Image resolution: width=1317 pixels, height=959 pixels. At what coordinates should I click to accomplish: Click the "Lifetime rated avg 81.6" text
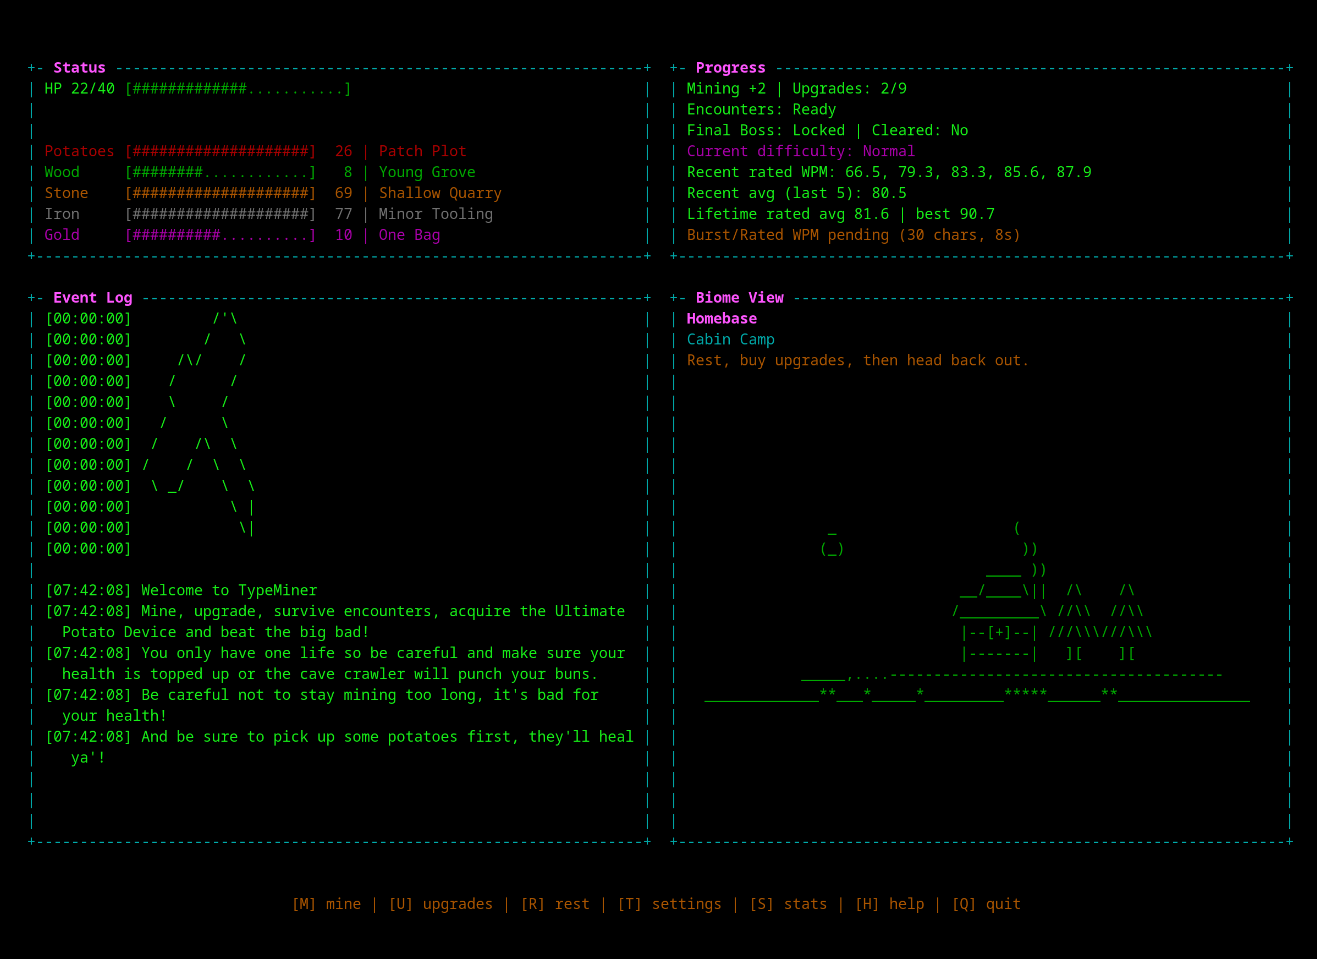point(788,214)
